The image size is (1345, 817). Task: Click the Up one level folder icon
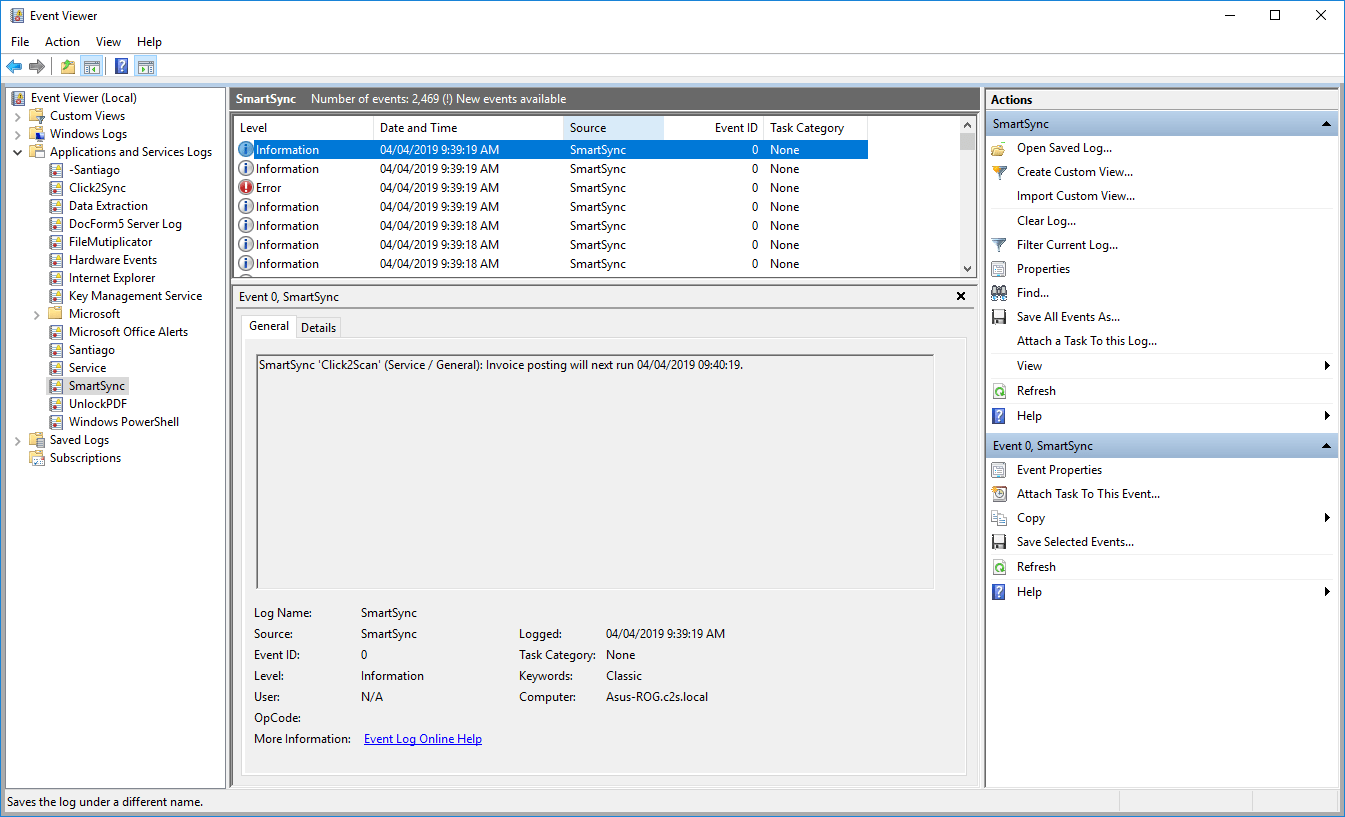pos(68,67)
